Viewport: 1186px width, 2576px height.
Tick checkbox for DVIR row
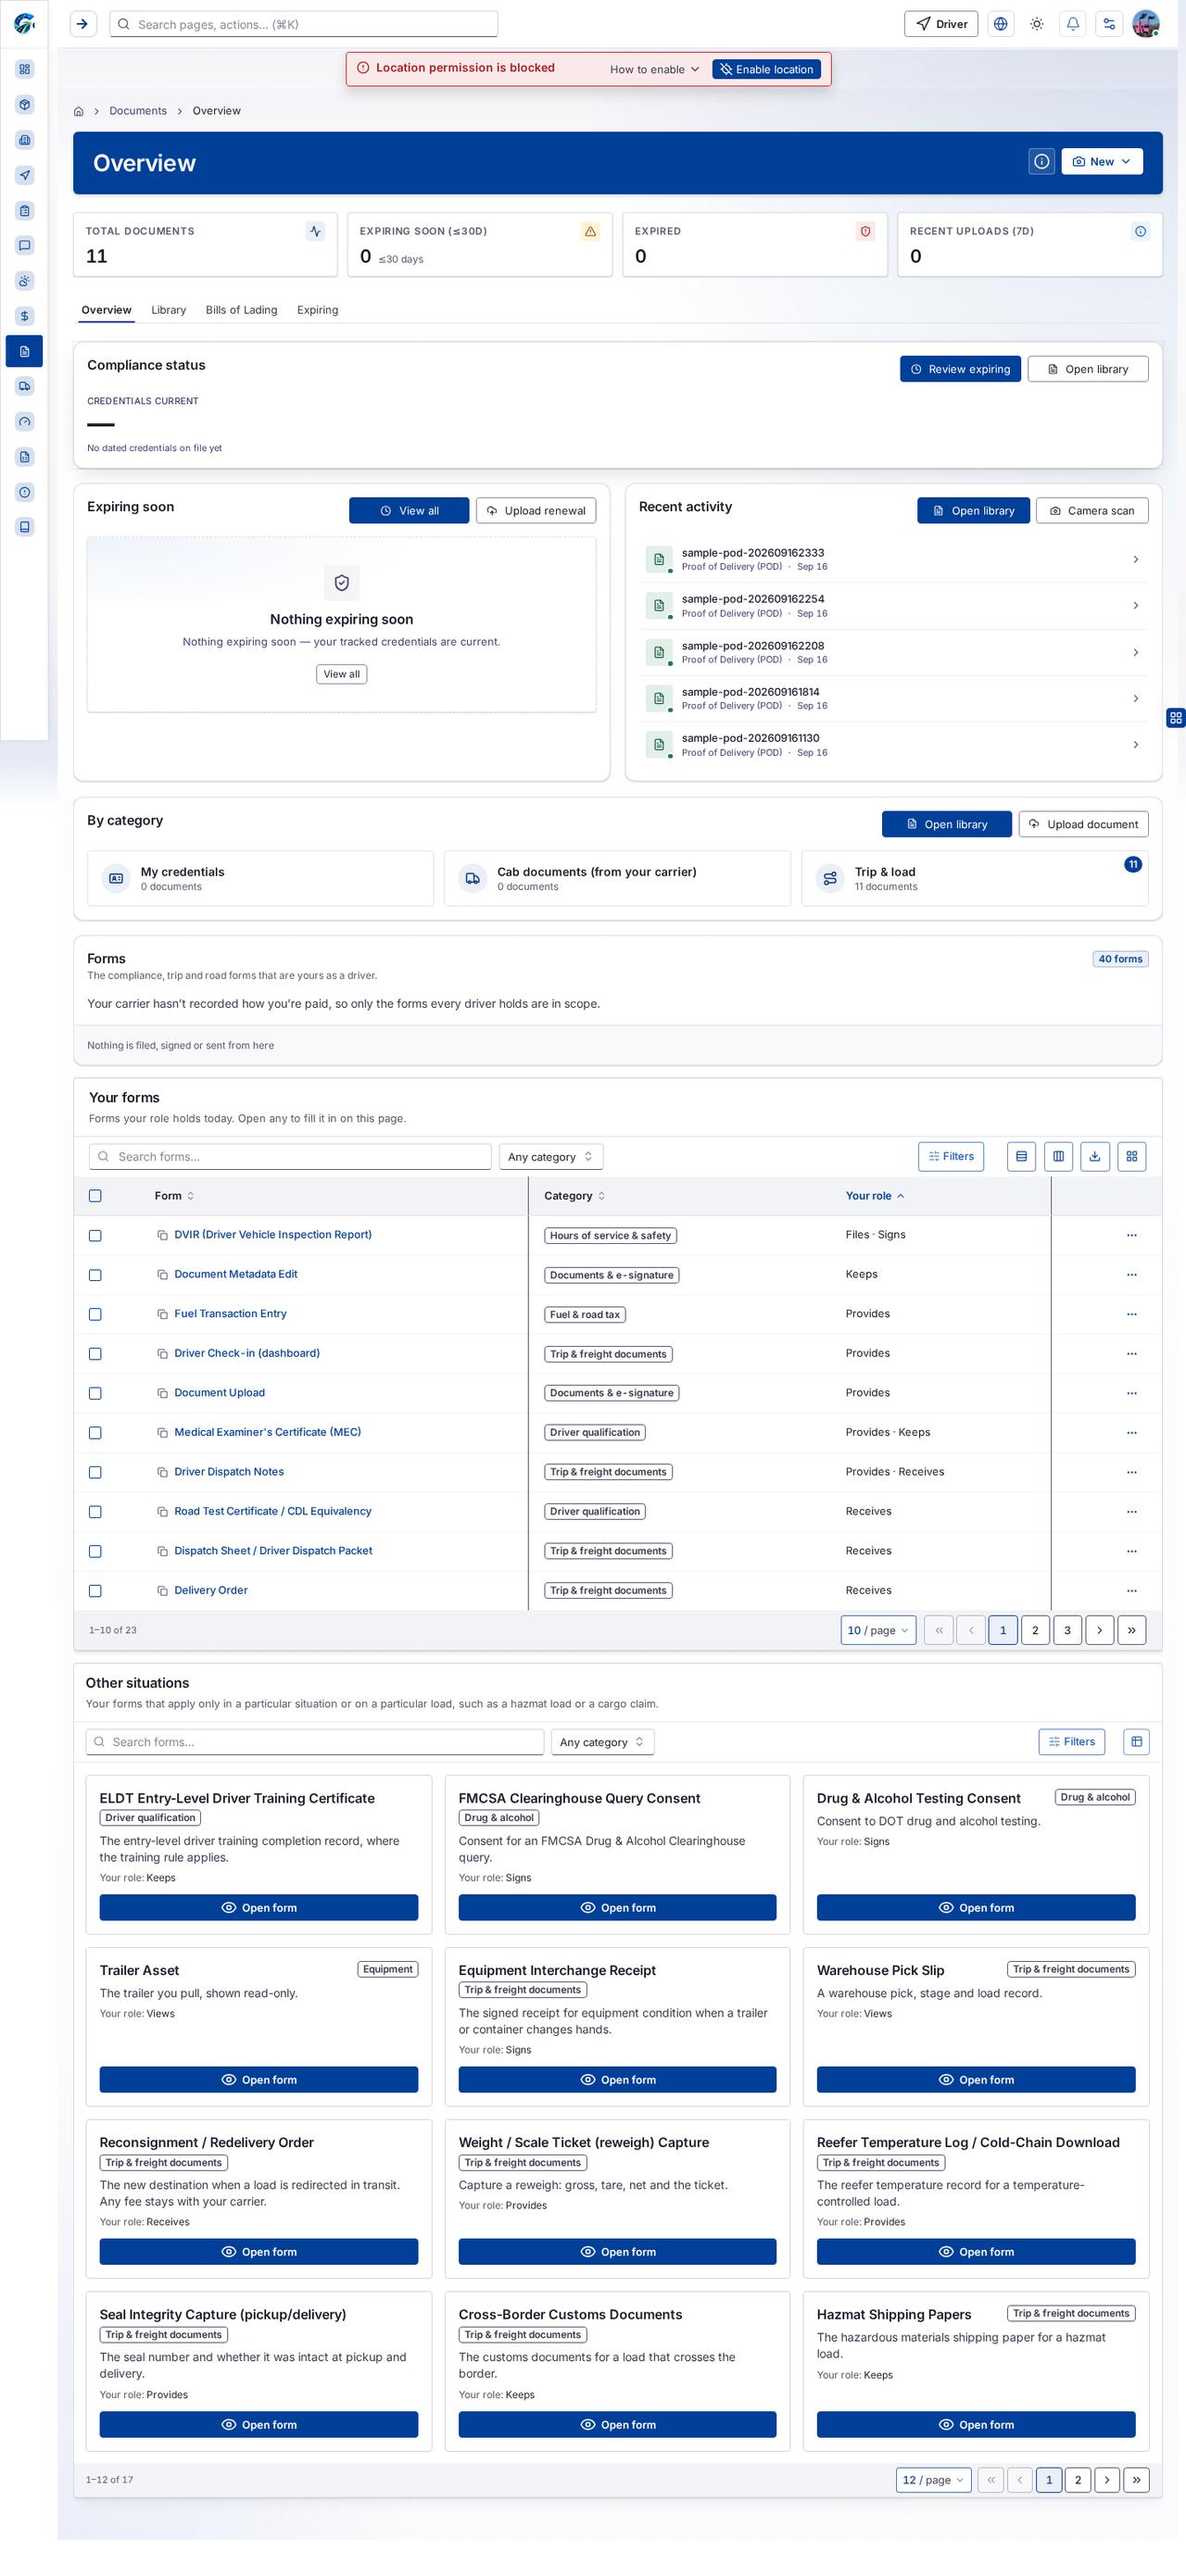click(x=95, y=1235)
